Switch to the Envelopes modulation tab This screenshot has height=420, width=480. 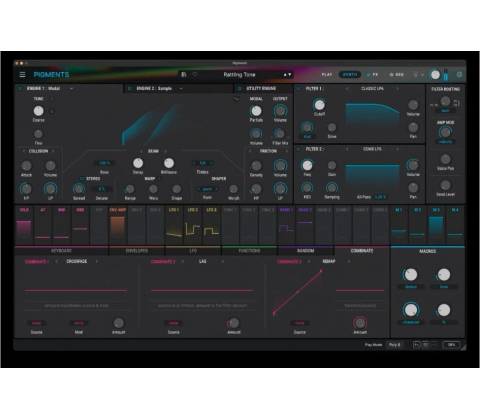(137, 251)
